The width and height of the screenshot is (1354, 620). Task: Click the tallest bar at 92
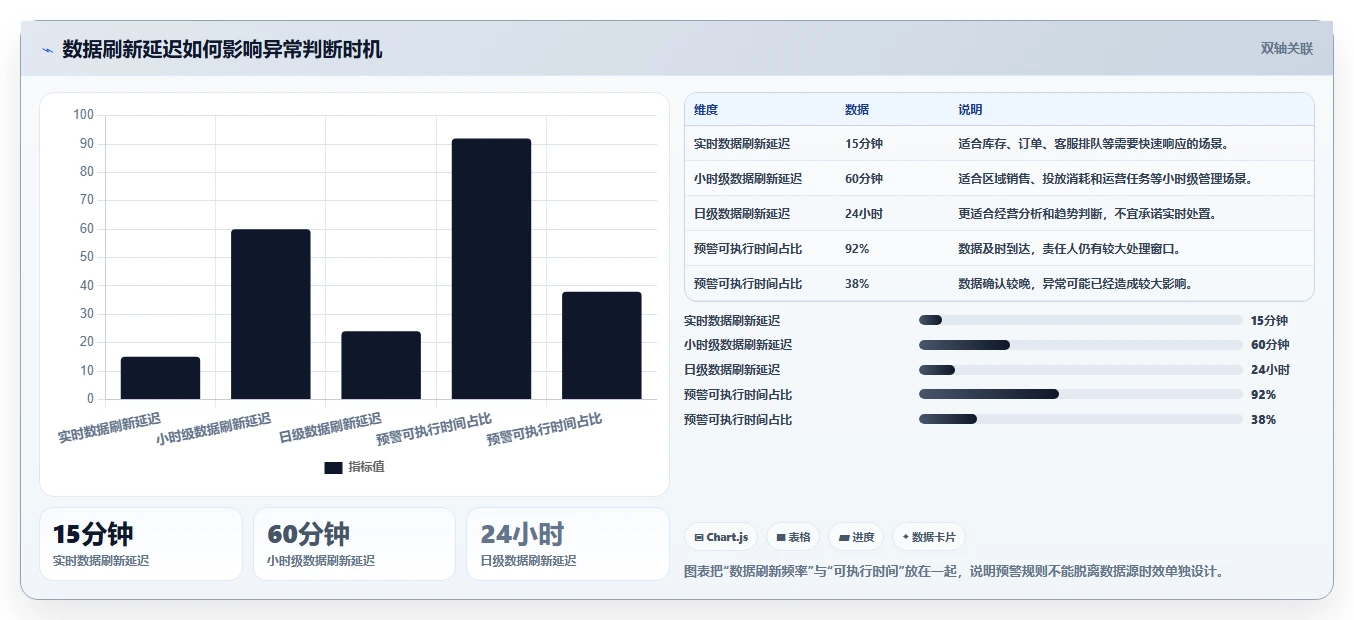[x=491, y=269]
